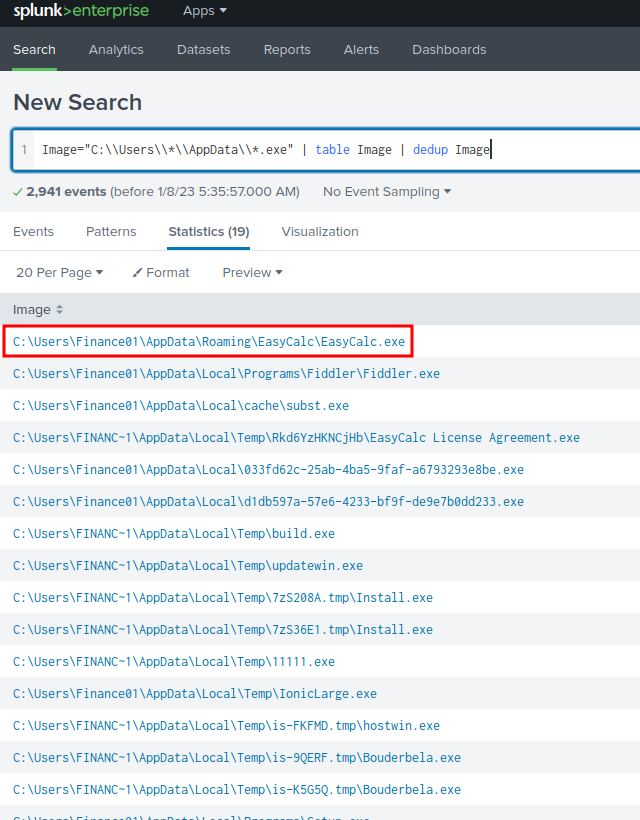The width and height of the screenshot is (640, 820).
Task: Open the Patterns results tab
Action: coord(111,232)
